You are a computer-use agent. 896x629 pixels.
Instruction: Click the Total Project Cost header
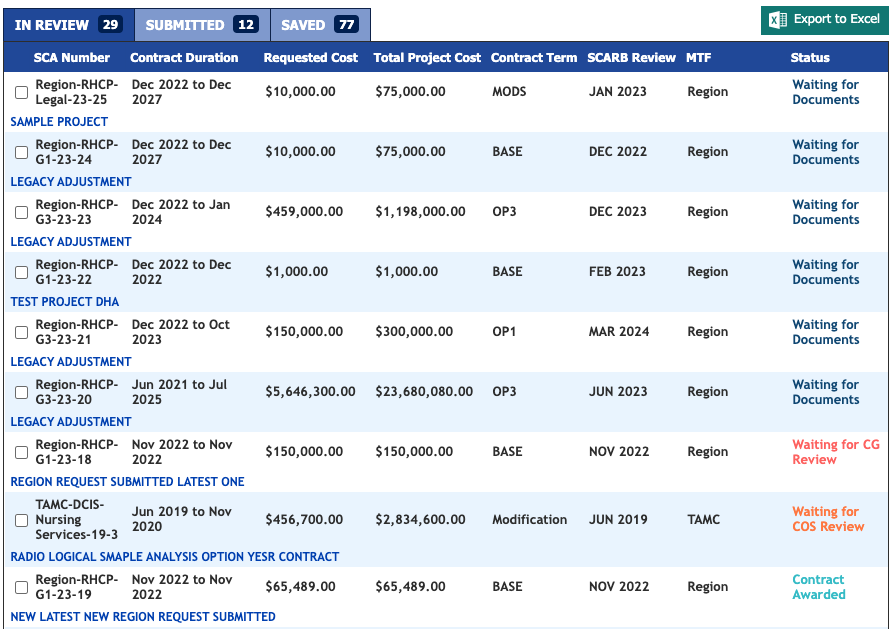coord(427,58)
